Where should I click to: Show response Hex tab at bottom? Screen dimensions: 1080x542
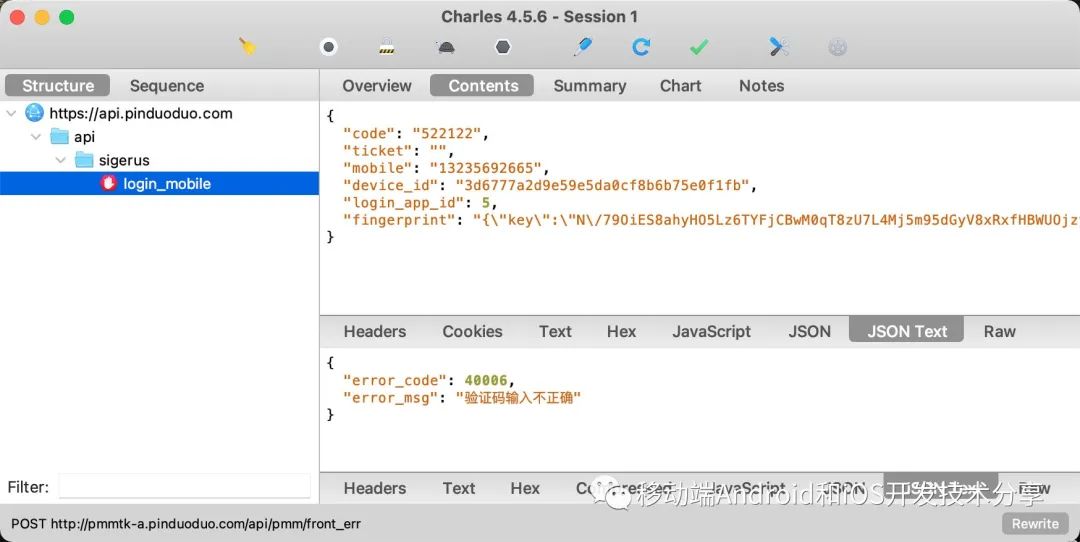(525, 488)
